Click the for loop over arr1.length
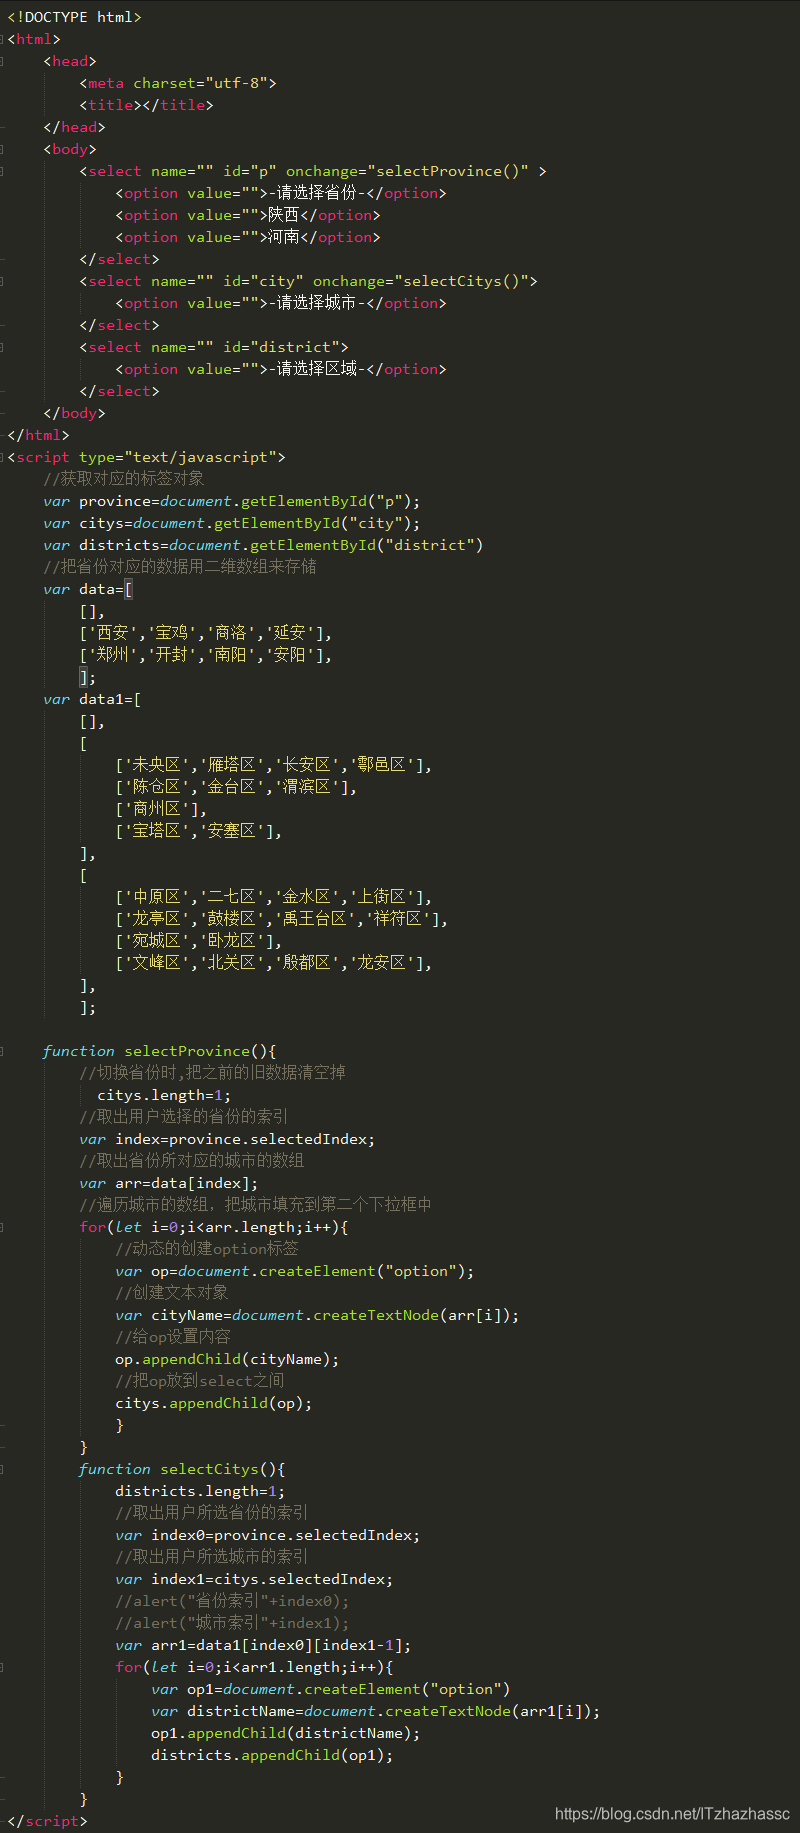 tap(254, 1667)
